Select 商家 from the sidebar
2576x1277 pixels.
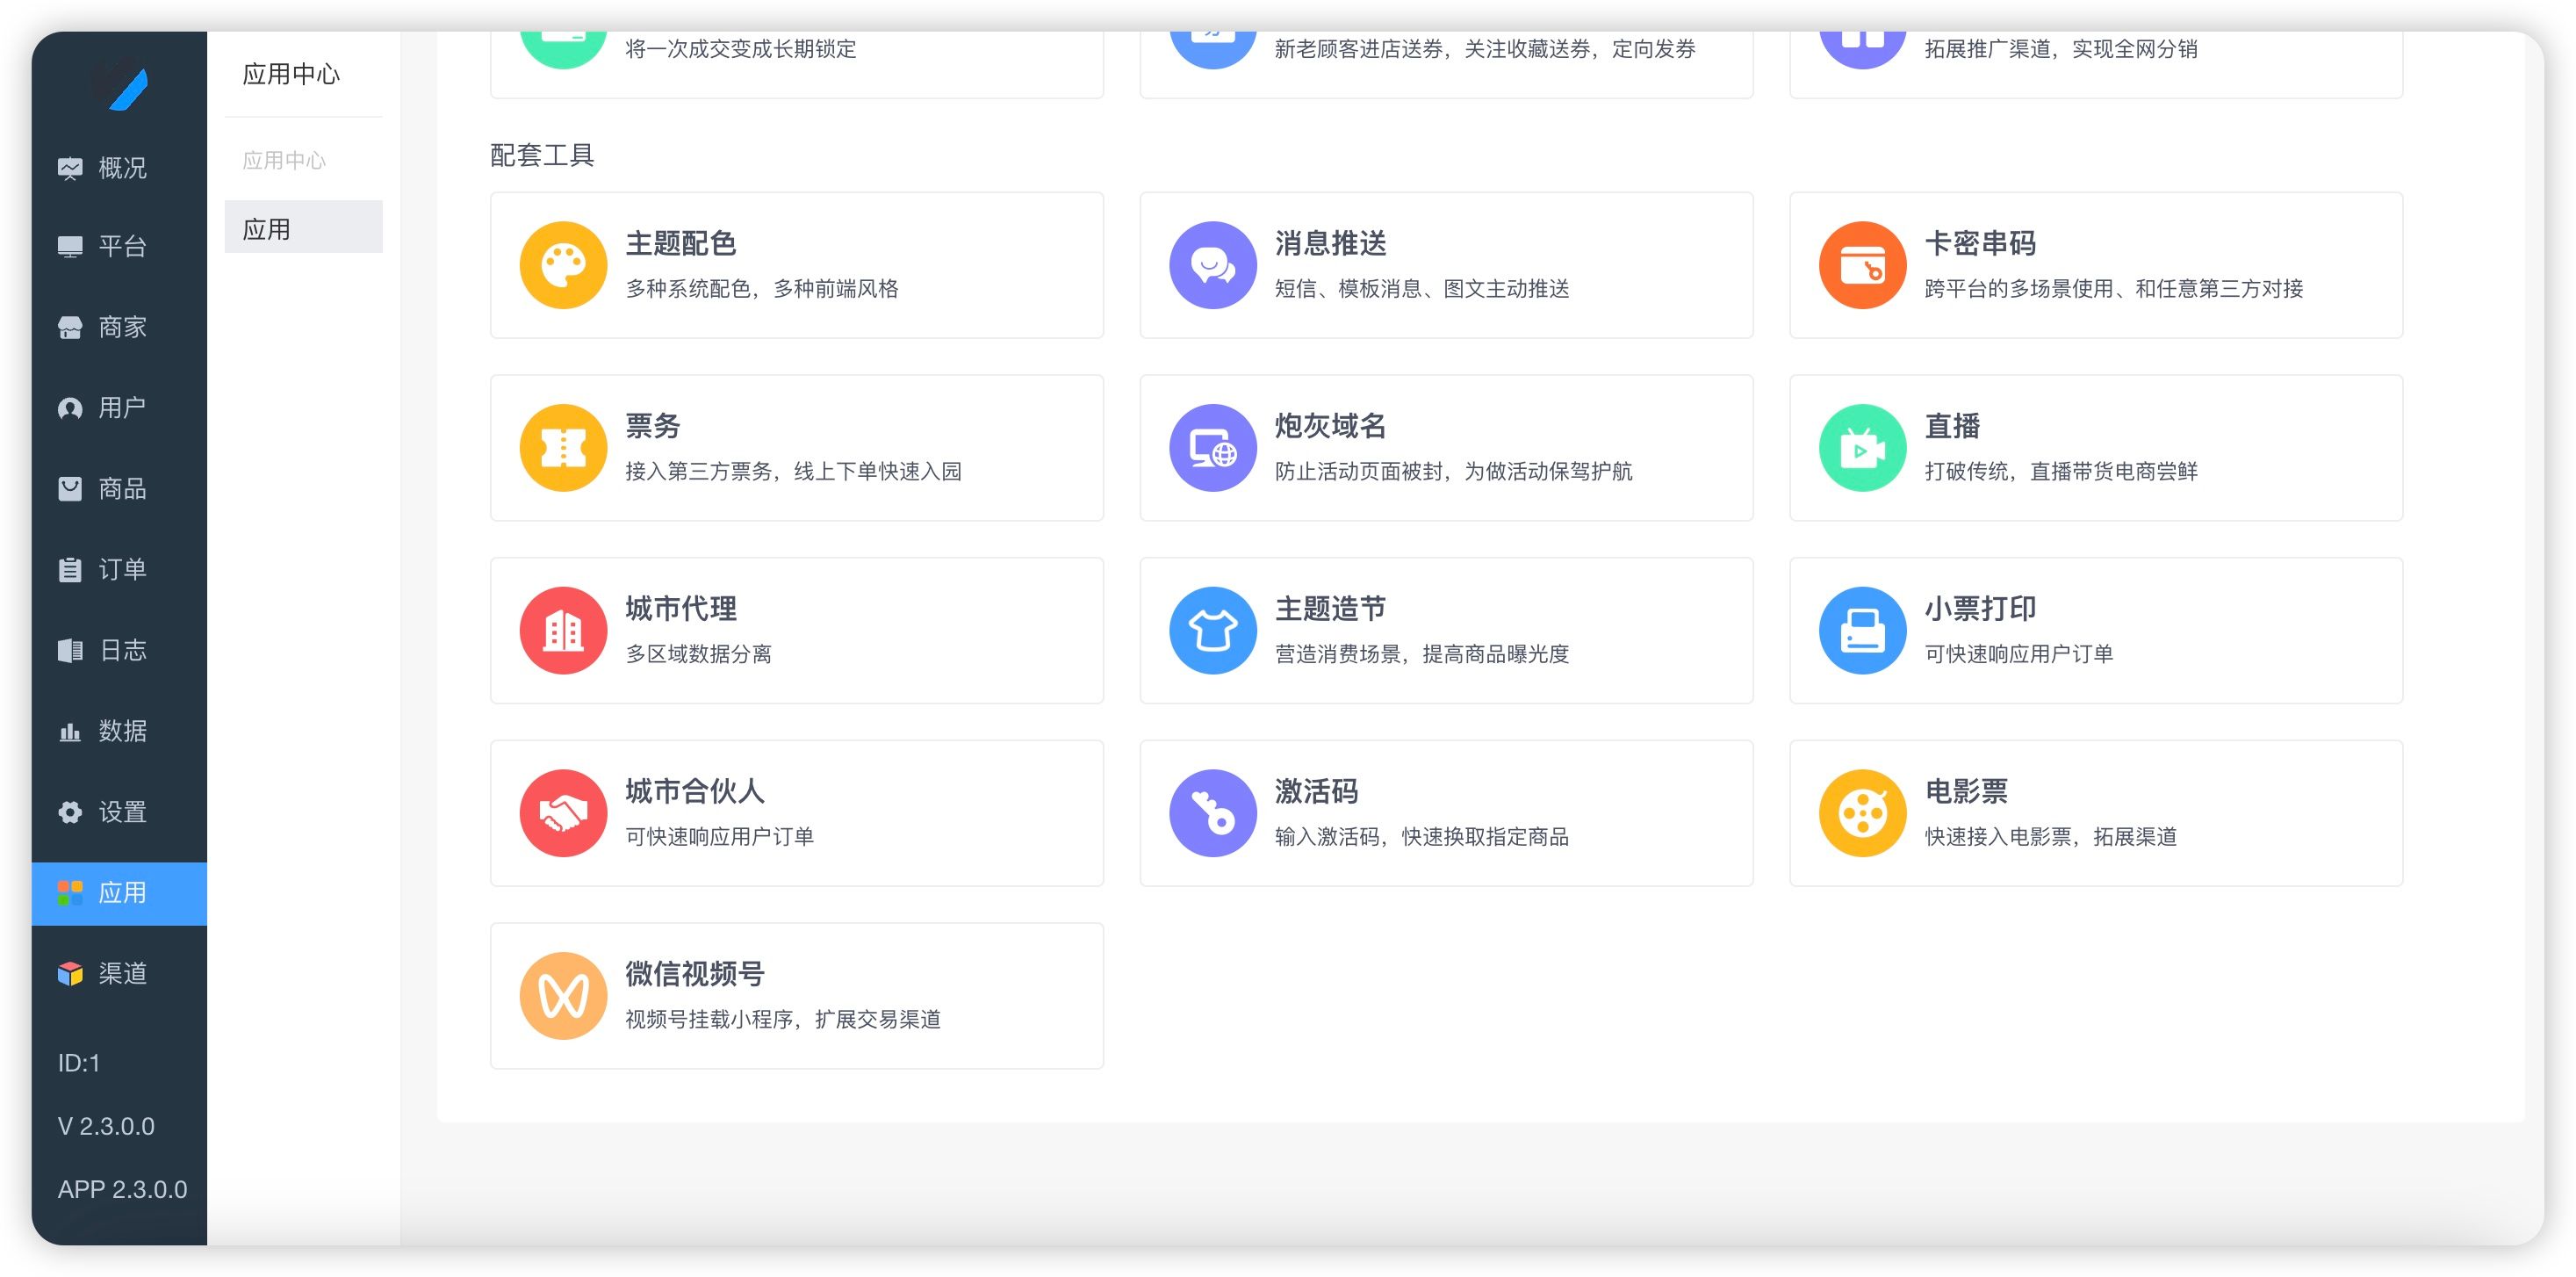click(119, 327)
